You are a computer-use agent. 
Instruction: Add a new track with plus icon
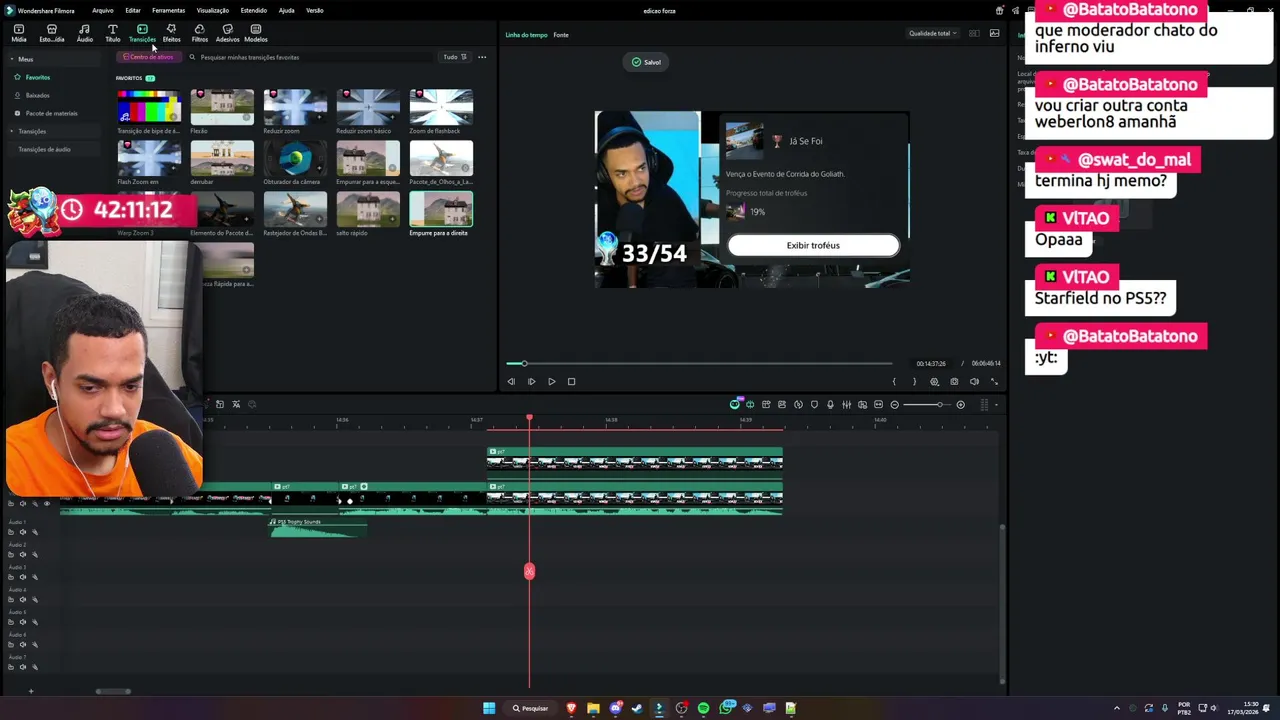[x=30, y=691]
